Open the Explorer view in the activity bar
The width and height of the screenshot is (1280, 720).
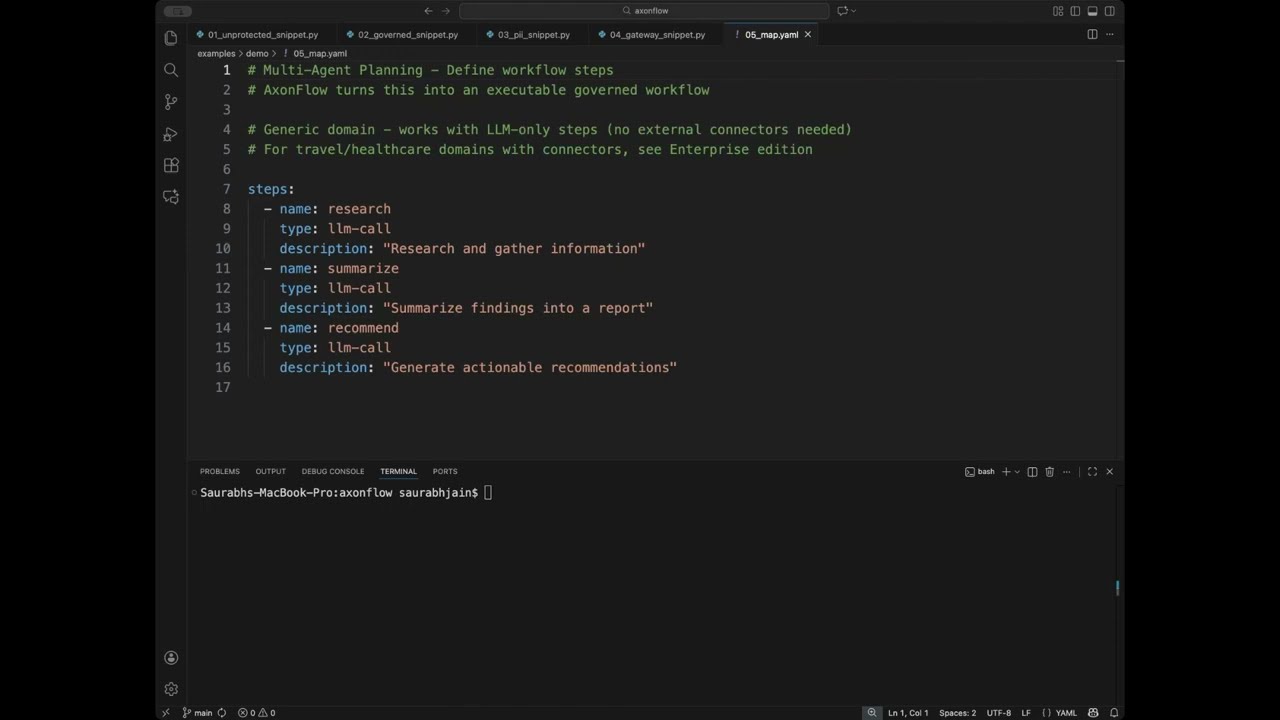click(171, 38)
